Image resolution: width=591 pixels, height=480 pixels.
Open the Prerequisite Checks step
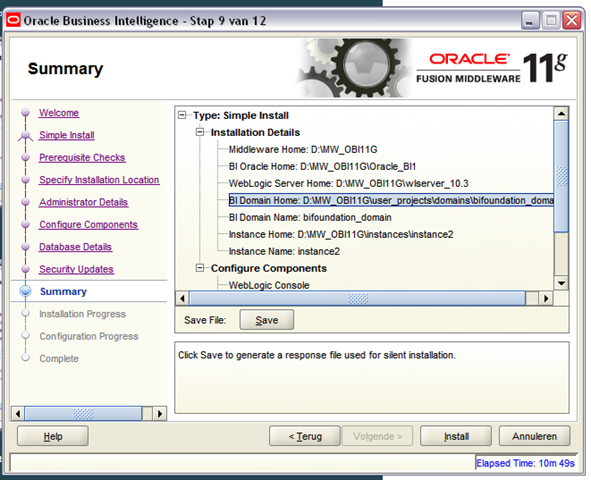[82, 157]
